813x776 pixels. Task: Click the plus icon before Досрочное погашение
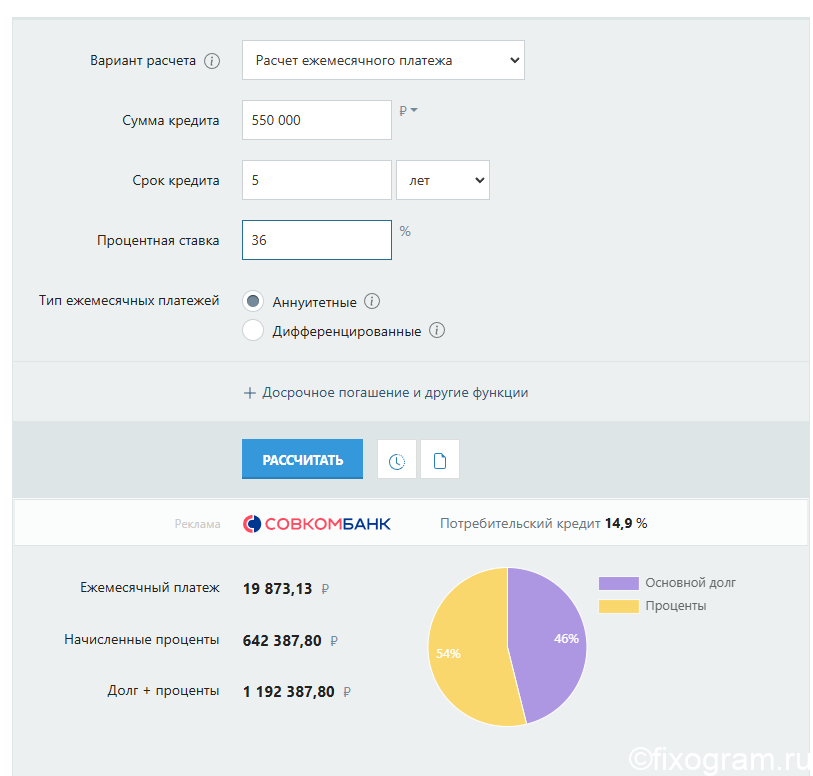[249, 393]
